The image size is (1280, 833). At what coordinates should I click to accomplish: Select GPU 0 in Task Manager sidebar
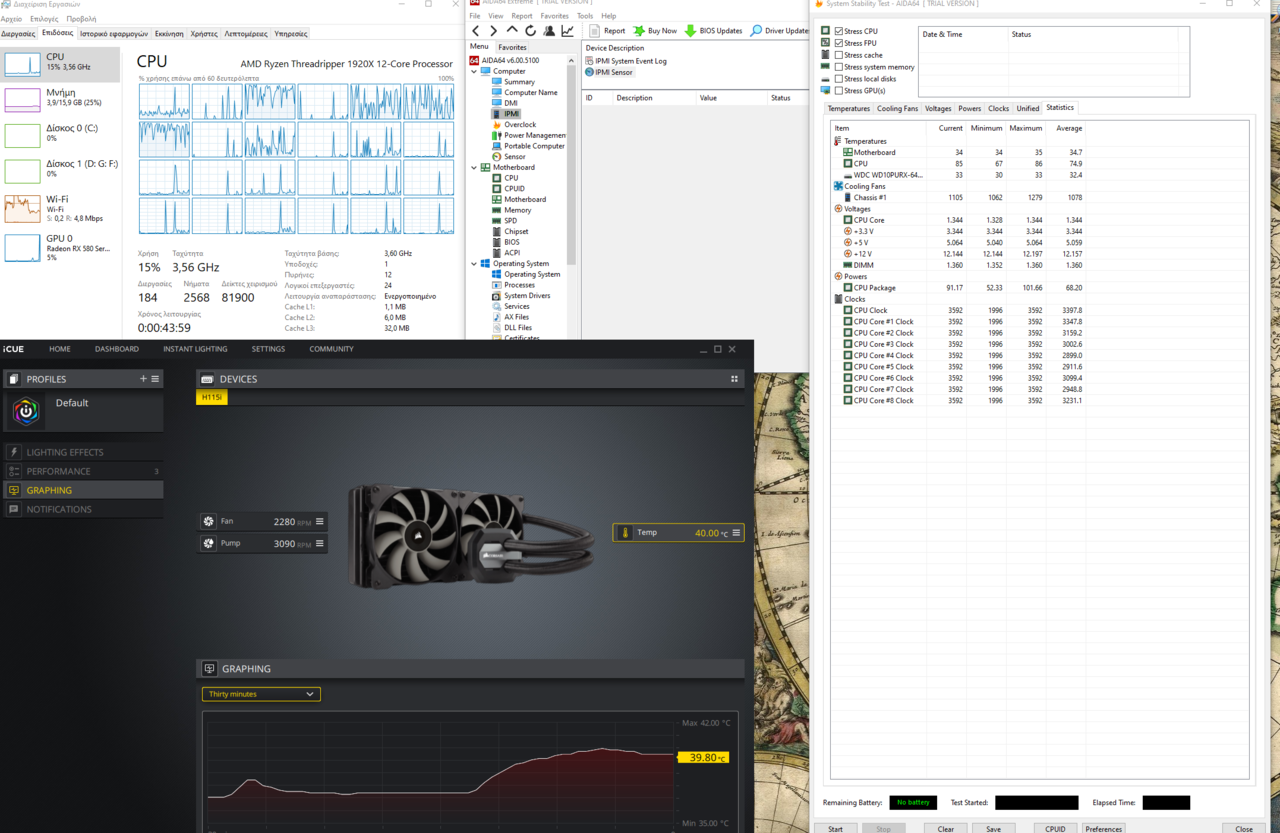(x=60, y=247)
